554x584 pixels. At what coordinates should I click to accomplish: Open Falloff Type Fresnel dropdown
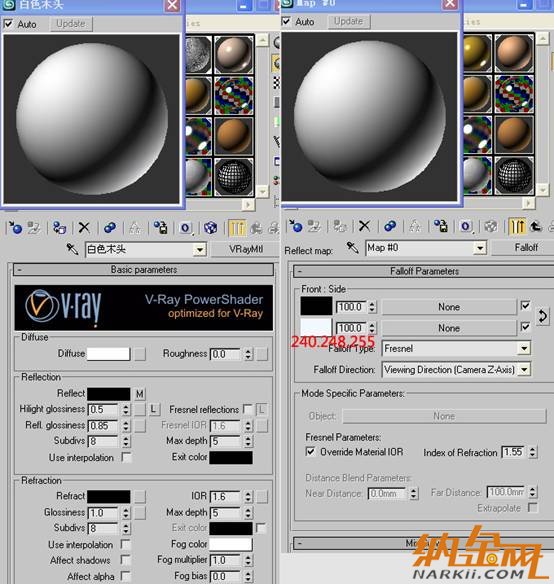(x=456, y=348)
